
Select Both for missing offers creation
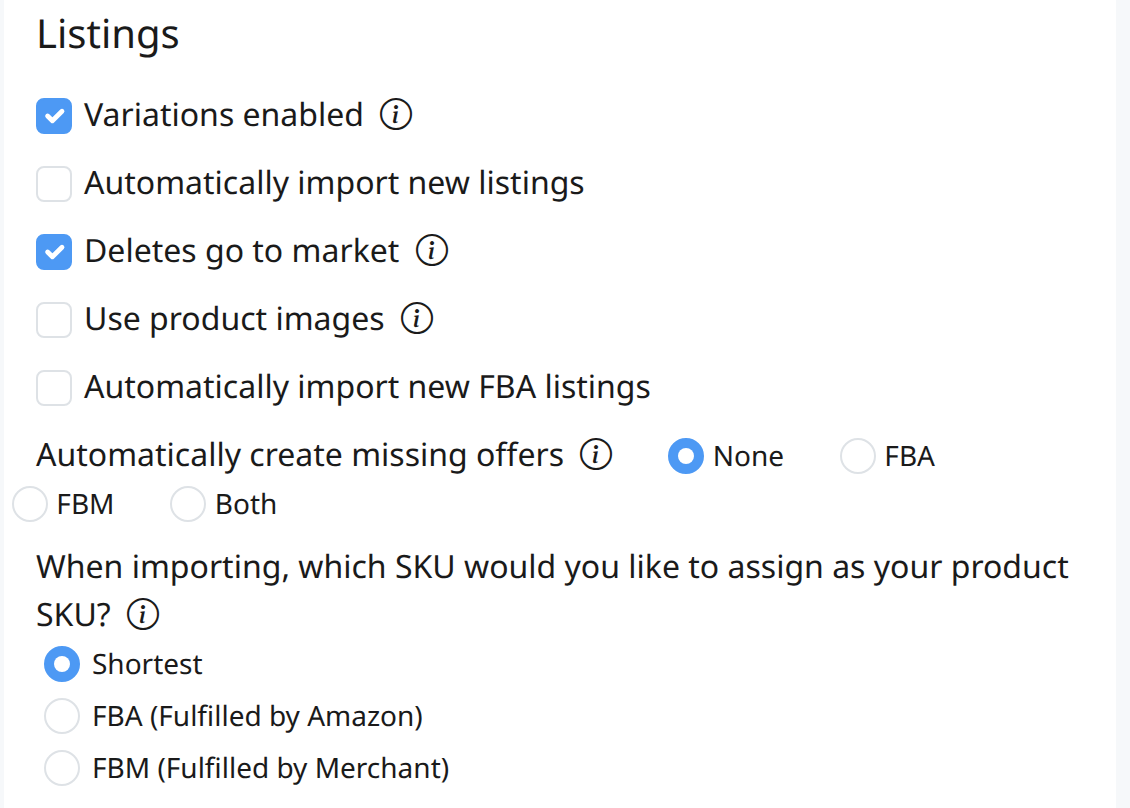188,504
